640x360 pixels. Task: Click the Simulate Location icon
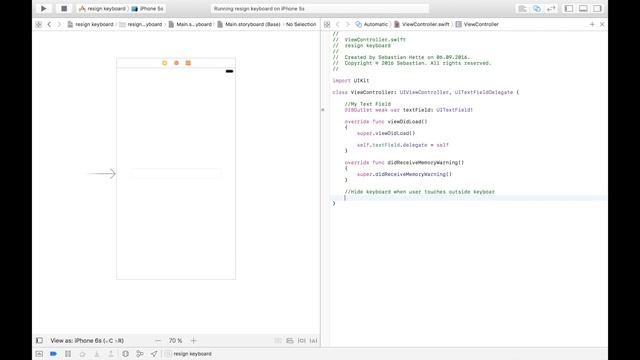coord(154,354)
